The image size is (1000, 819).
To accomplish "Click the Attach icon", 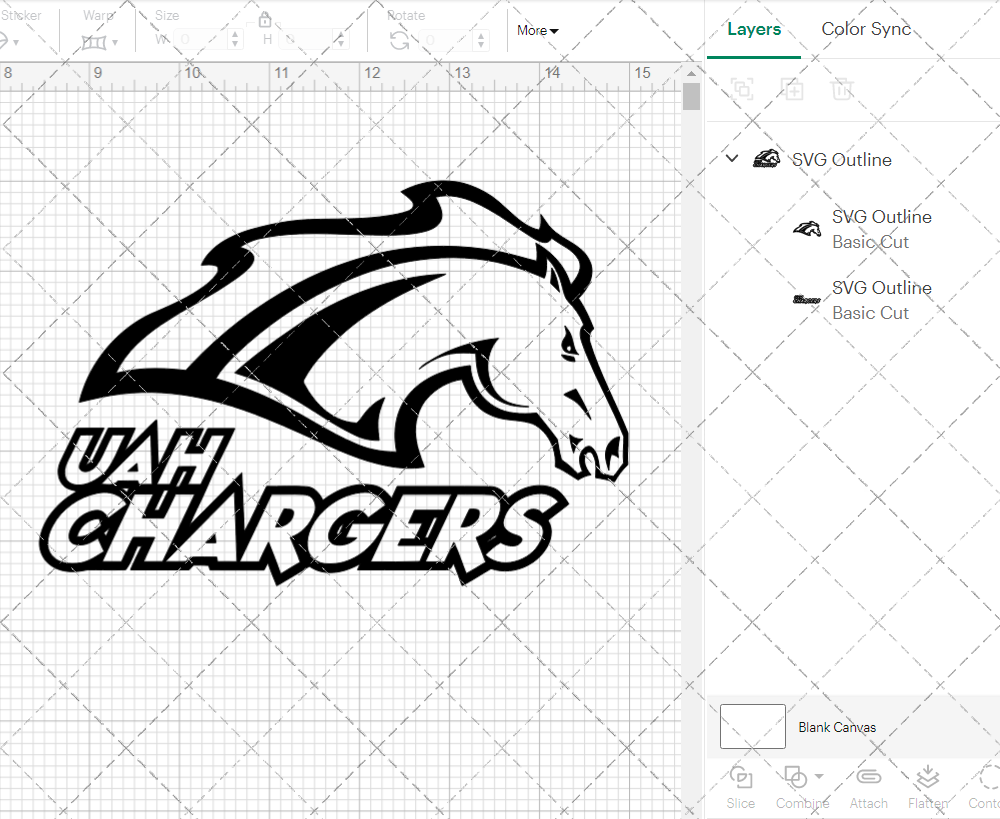I will coord(868,787).
